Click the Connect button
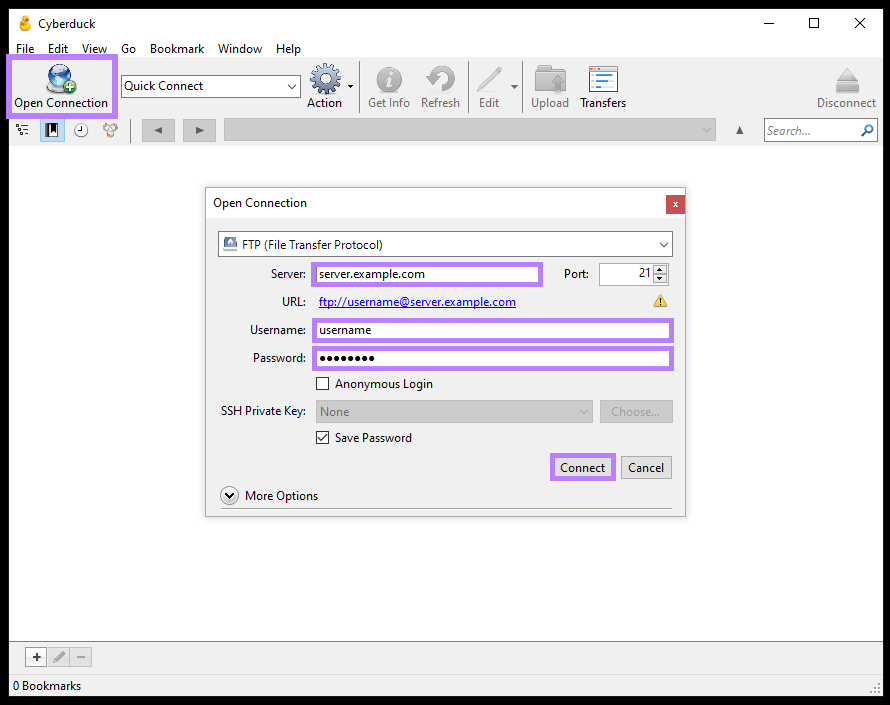Viewport: 890px width, 705px height. [582, 467]
